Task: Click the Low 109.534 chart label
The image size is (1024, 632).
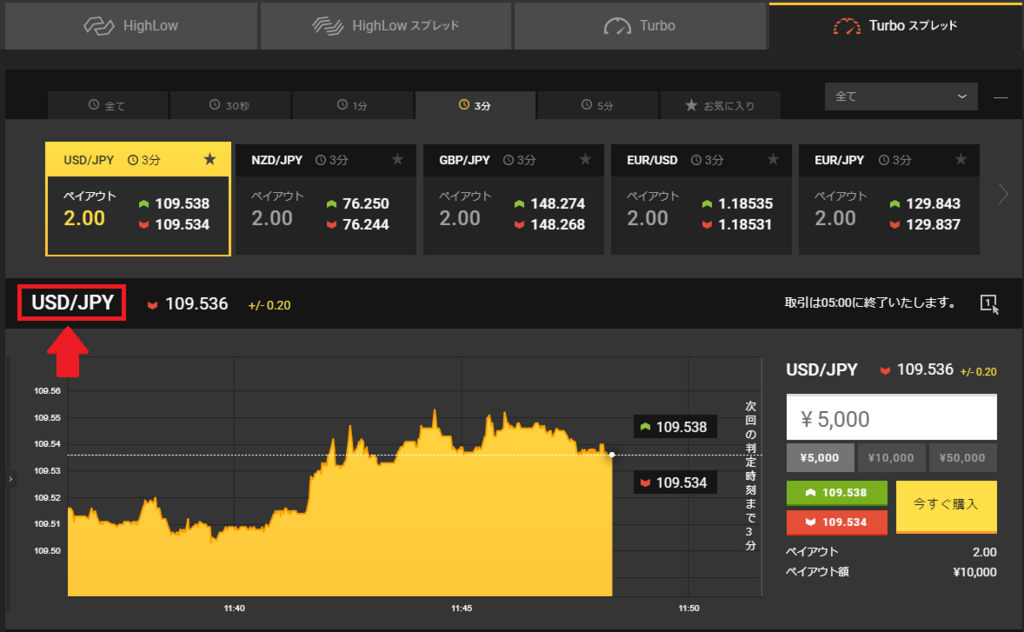Action: [675, 482]
